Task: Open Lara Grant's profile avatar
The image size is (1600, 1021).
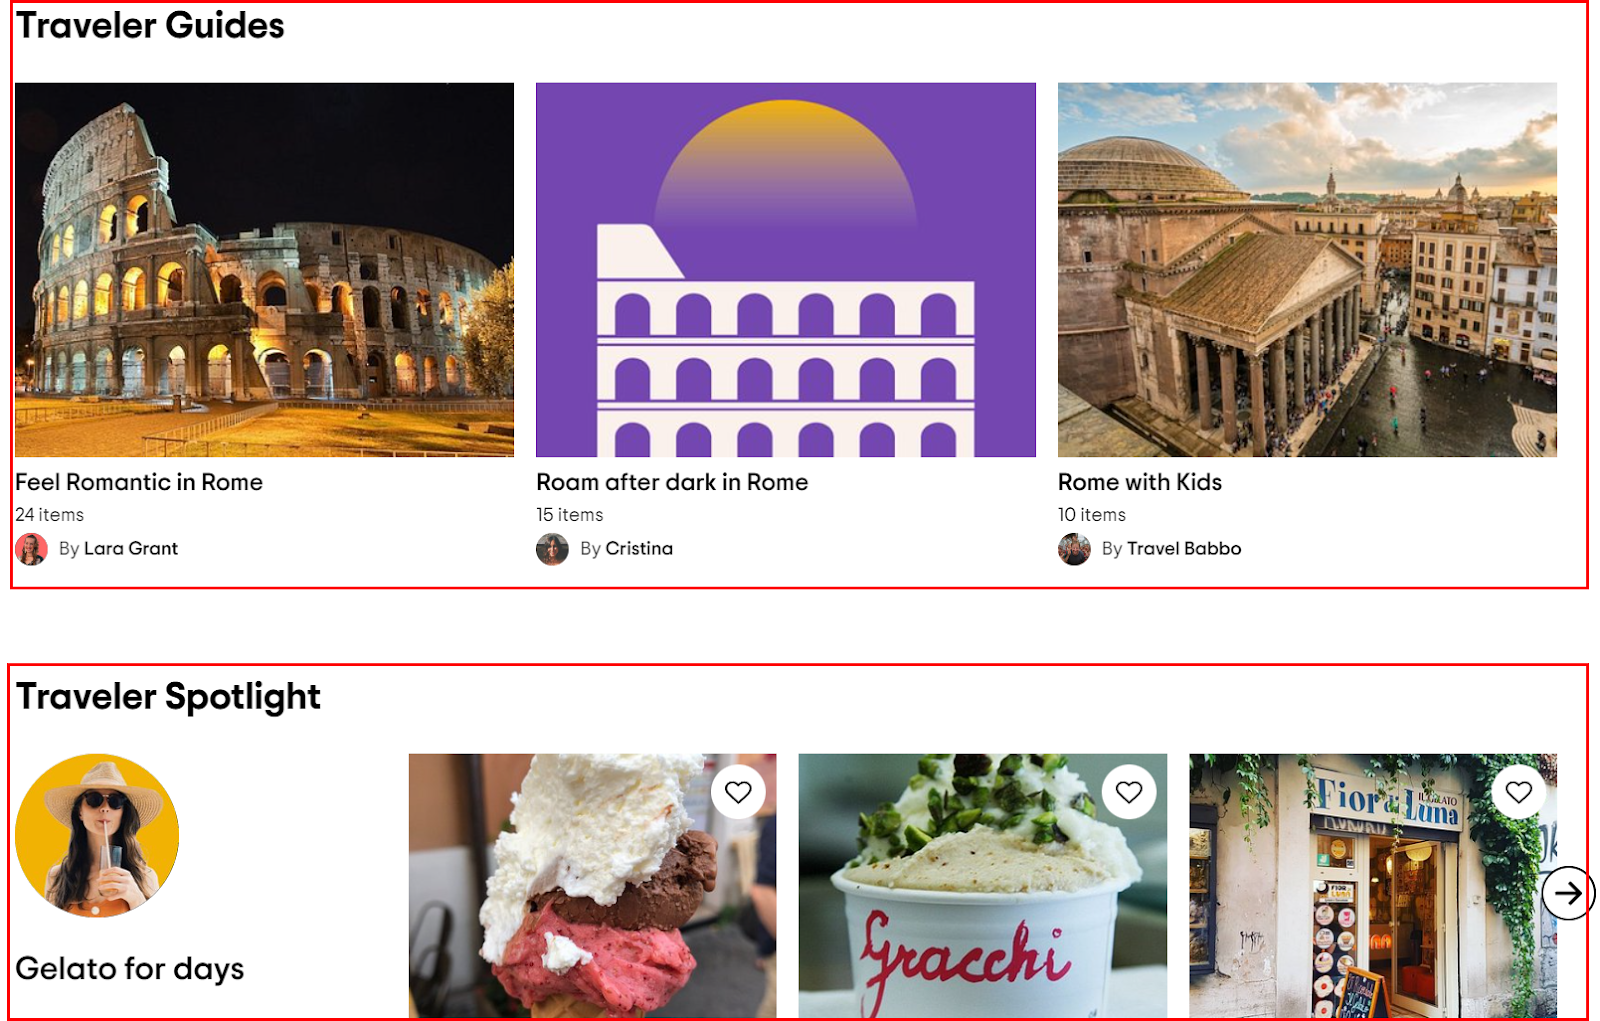Action: (x=31, y=549)
